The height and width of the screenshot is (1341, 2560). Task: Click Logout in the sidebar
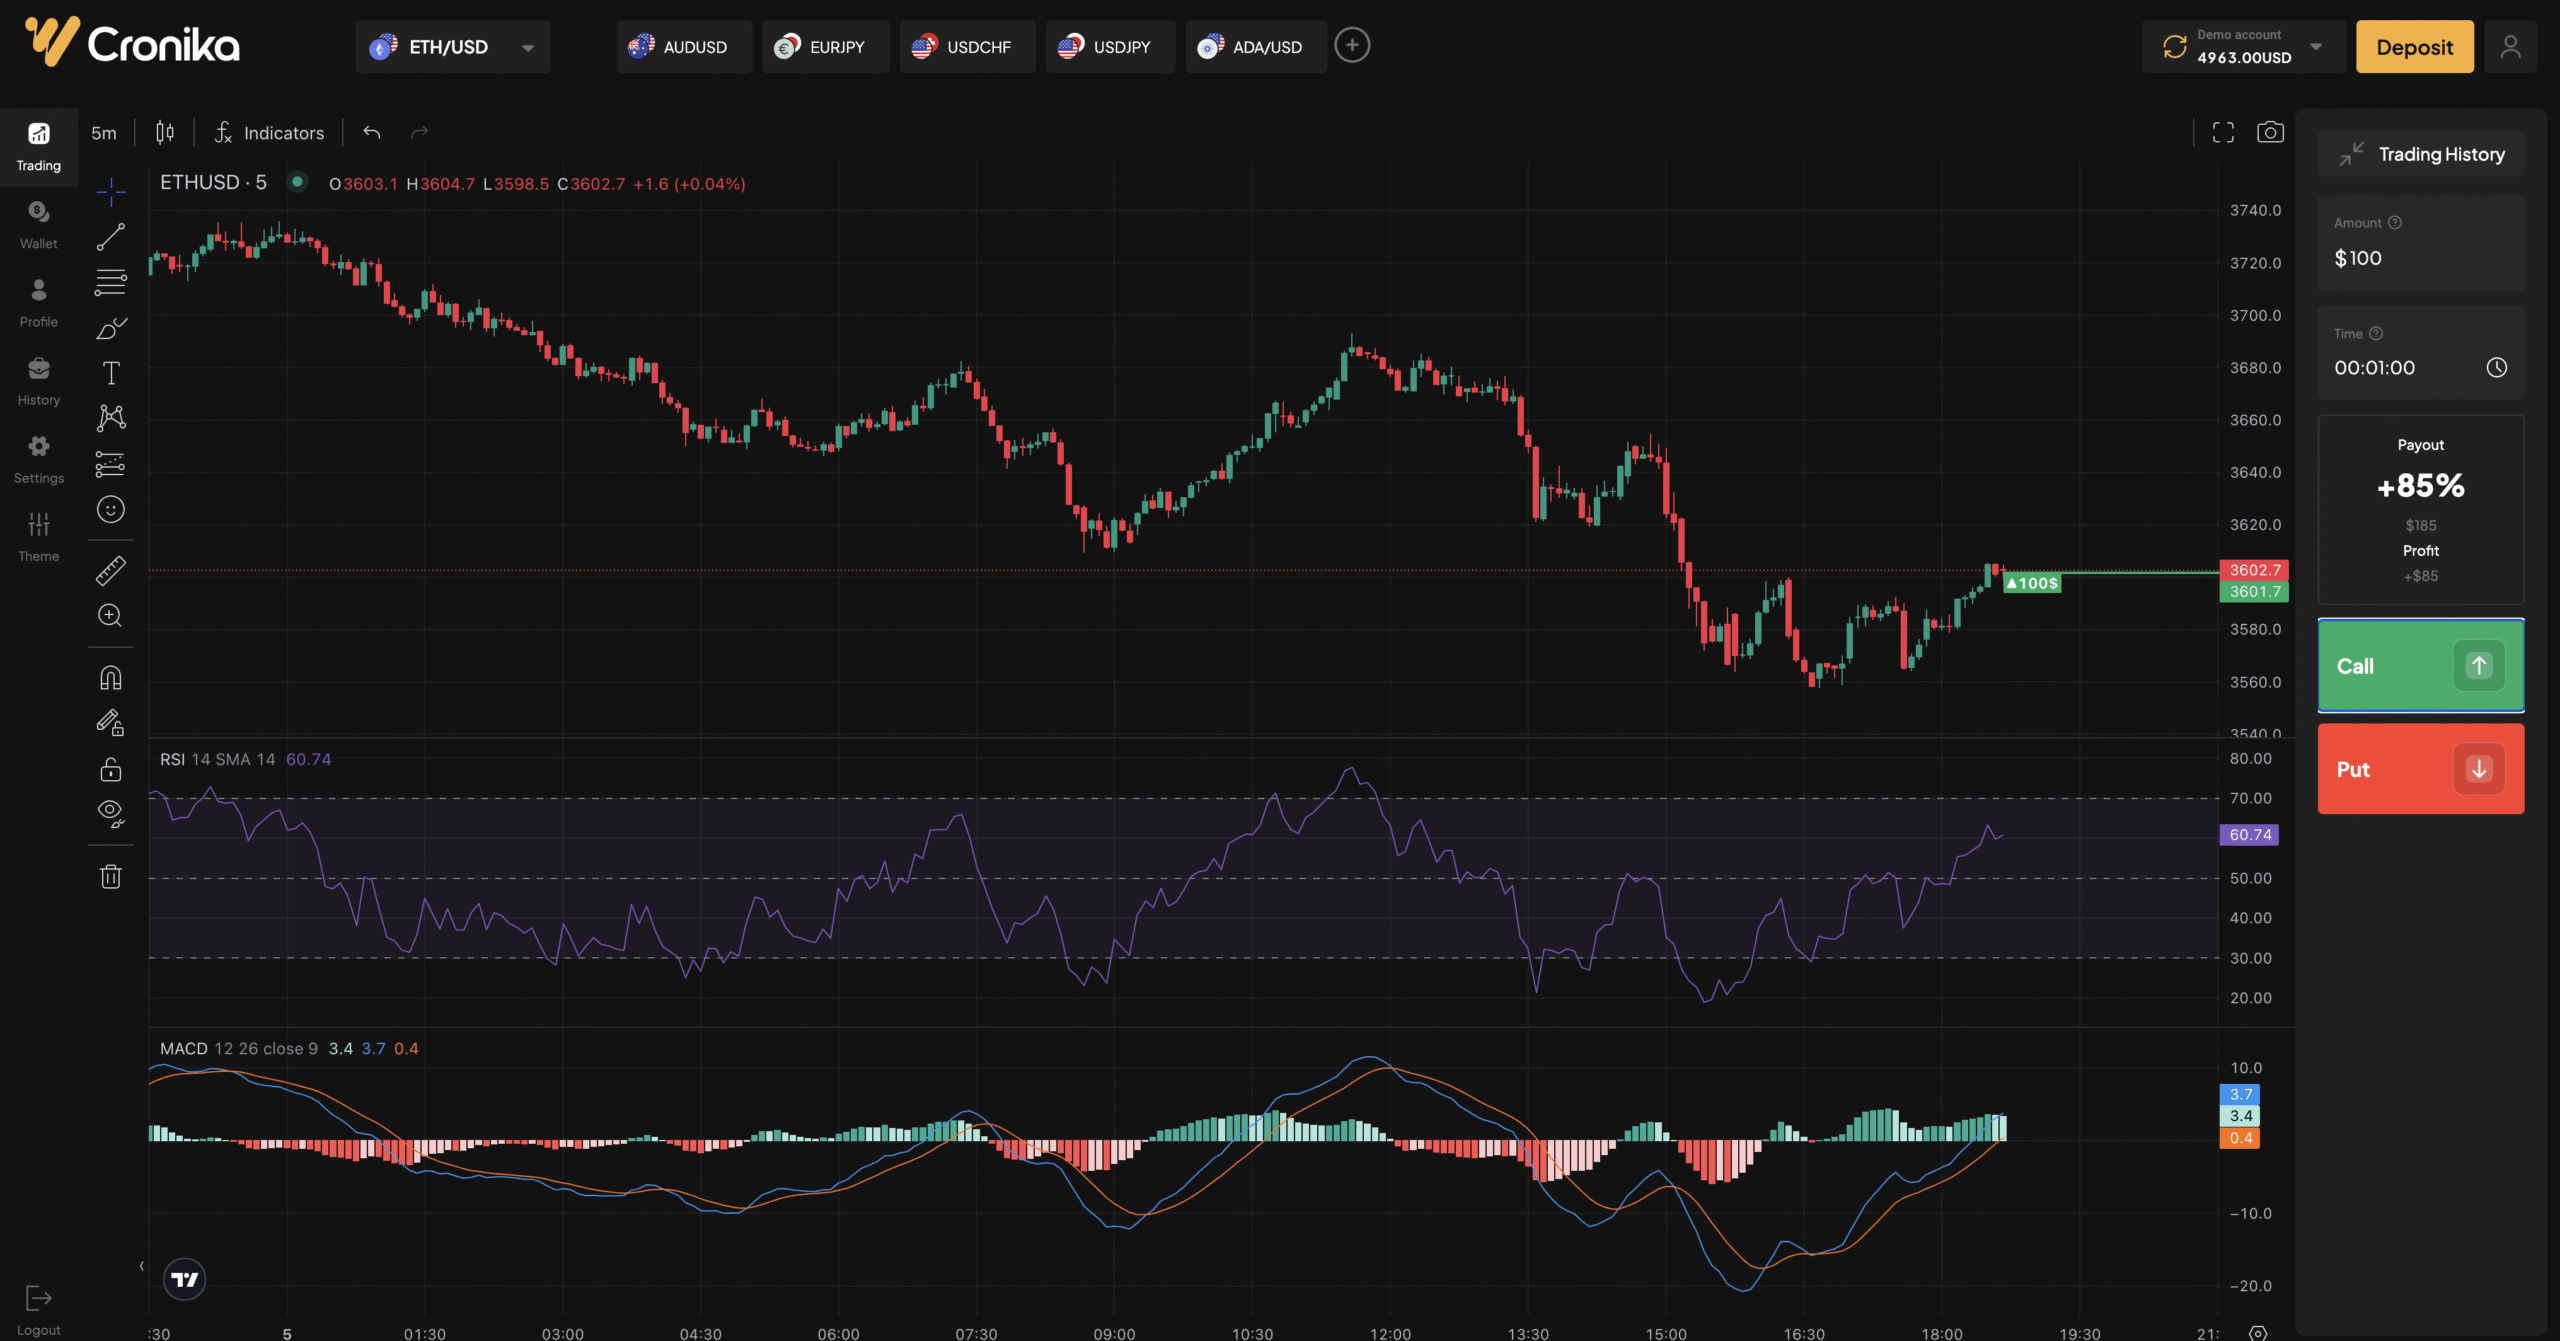point(39,1311)
